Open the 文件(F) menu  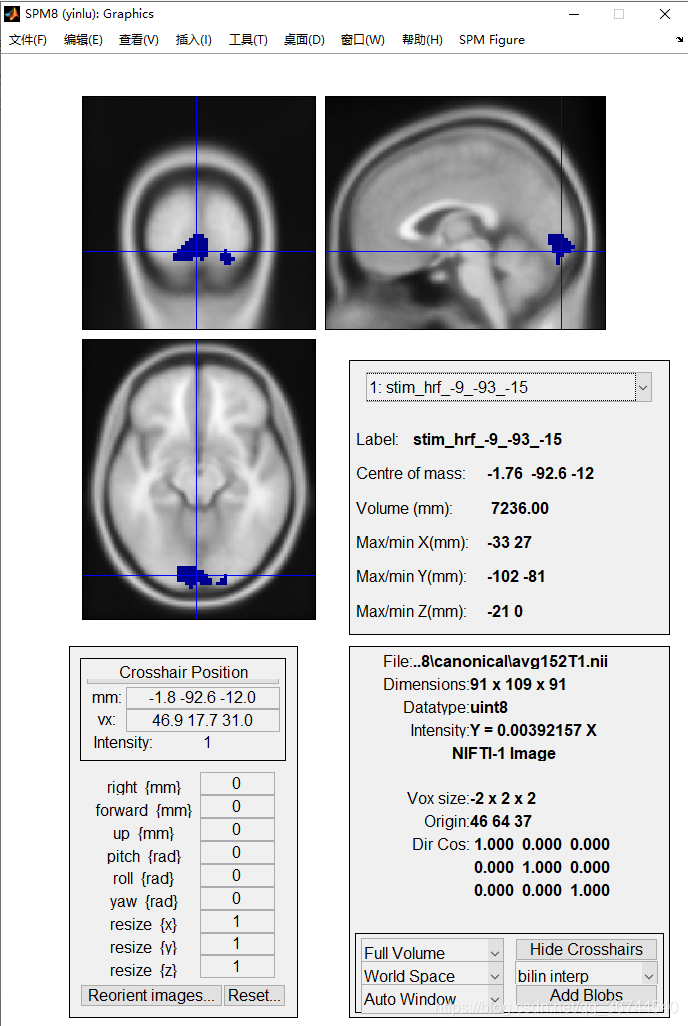click(27, 40)
